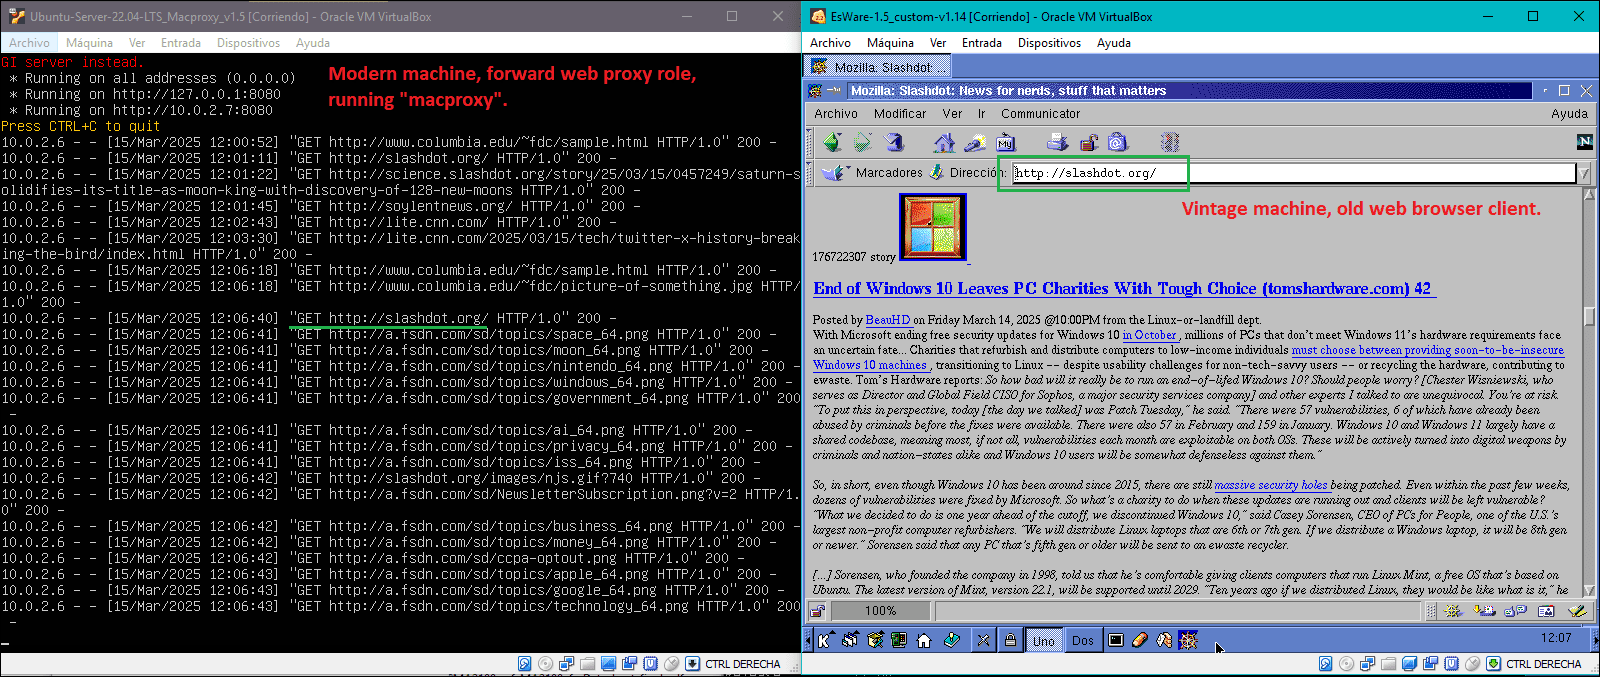This screenshot has height=677, width=1600.
Task: Collapse the KDE panel with the left edge arrow
Action: pos(808,640)
